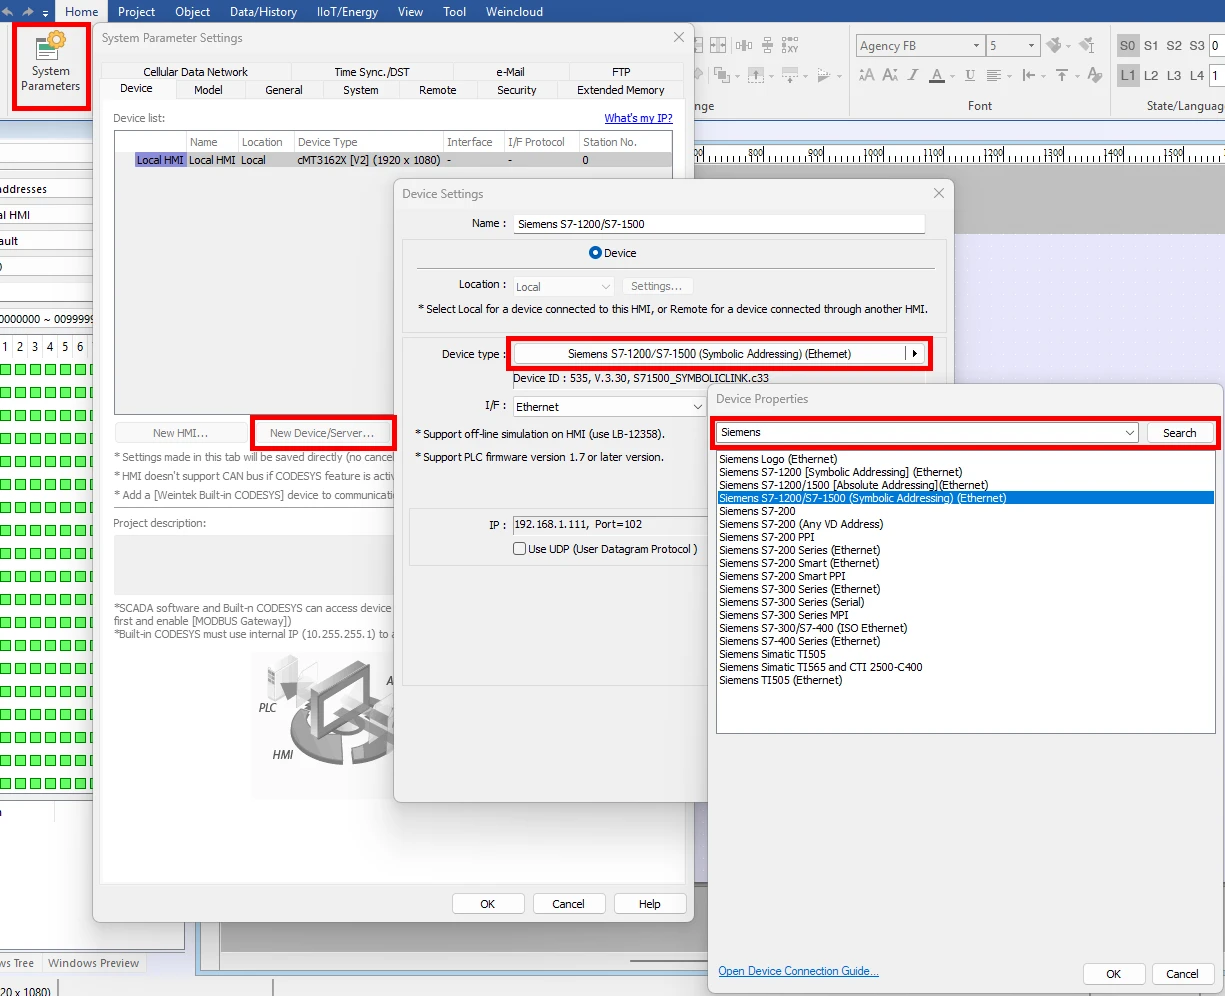
Task: Click the Search button in Device Properties
Action: [x=1179, y=433]
